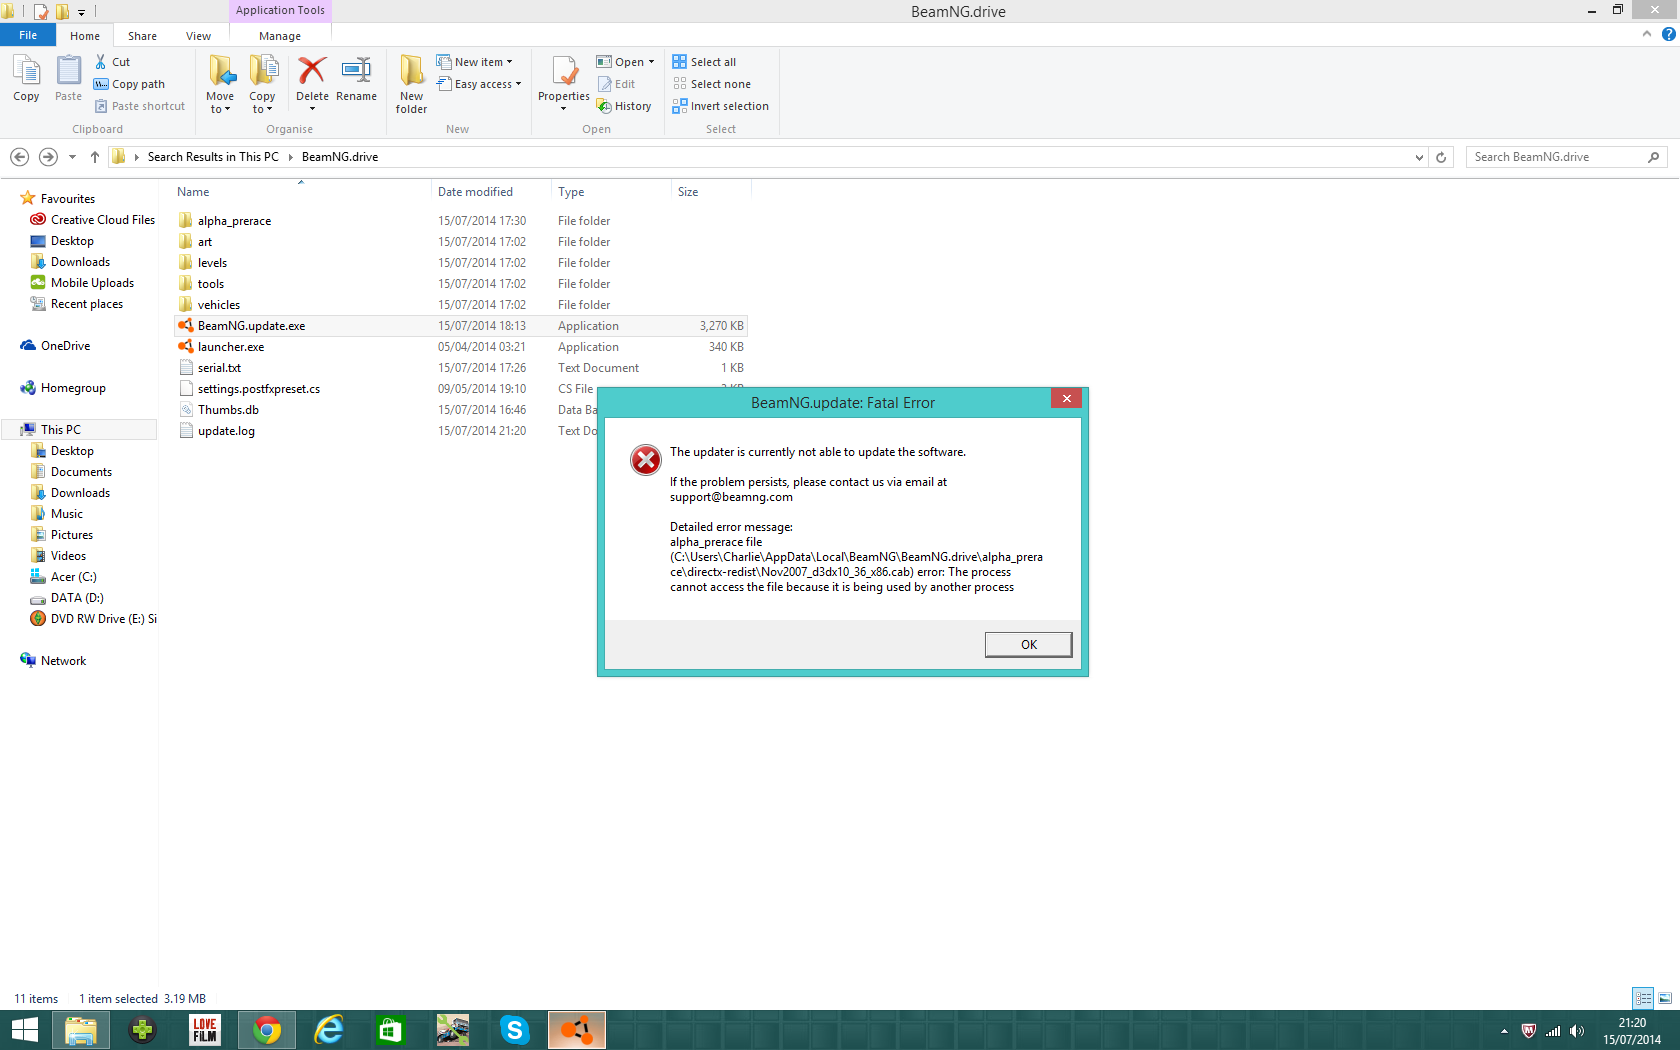Open the recent locations dropdown arrow
Viewport: 1680px width, 1050px height.
point(72,157)
